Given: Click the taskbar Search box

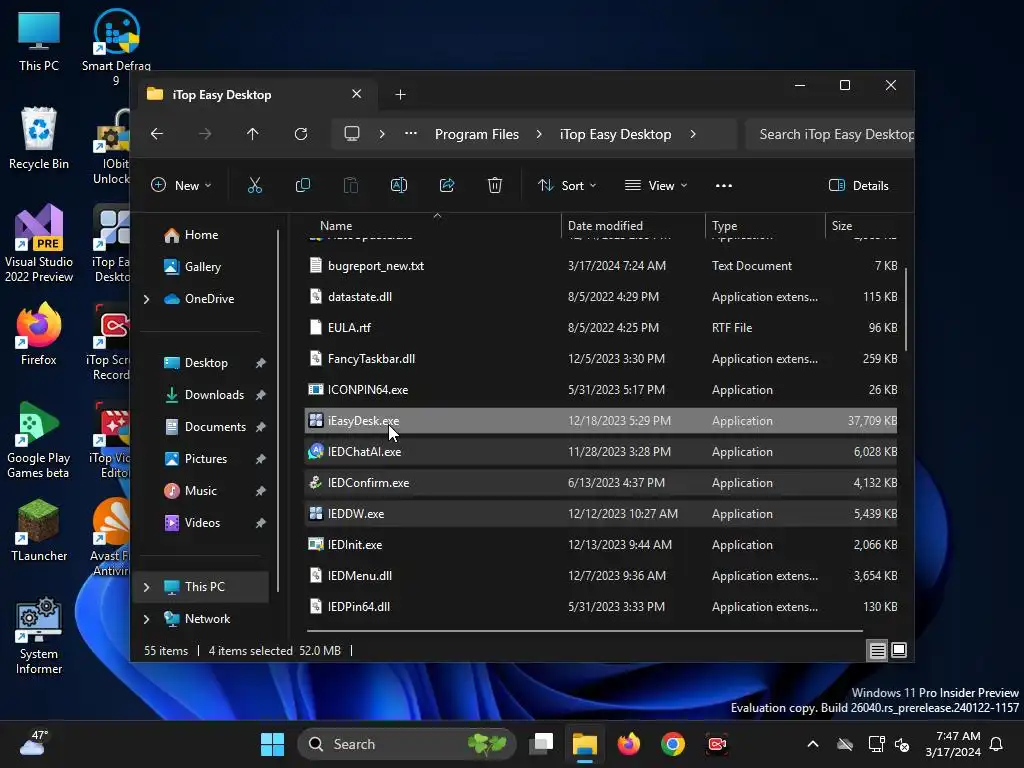Looking at the screenshot, I should (x=407, y=744).
